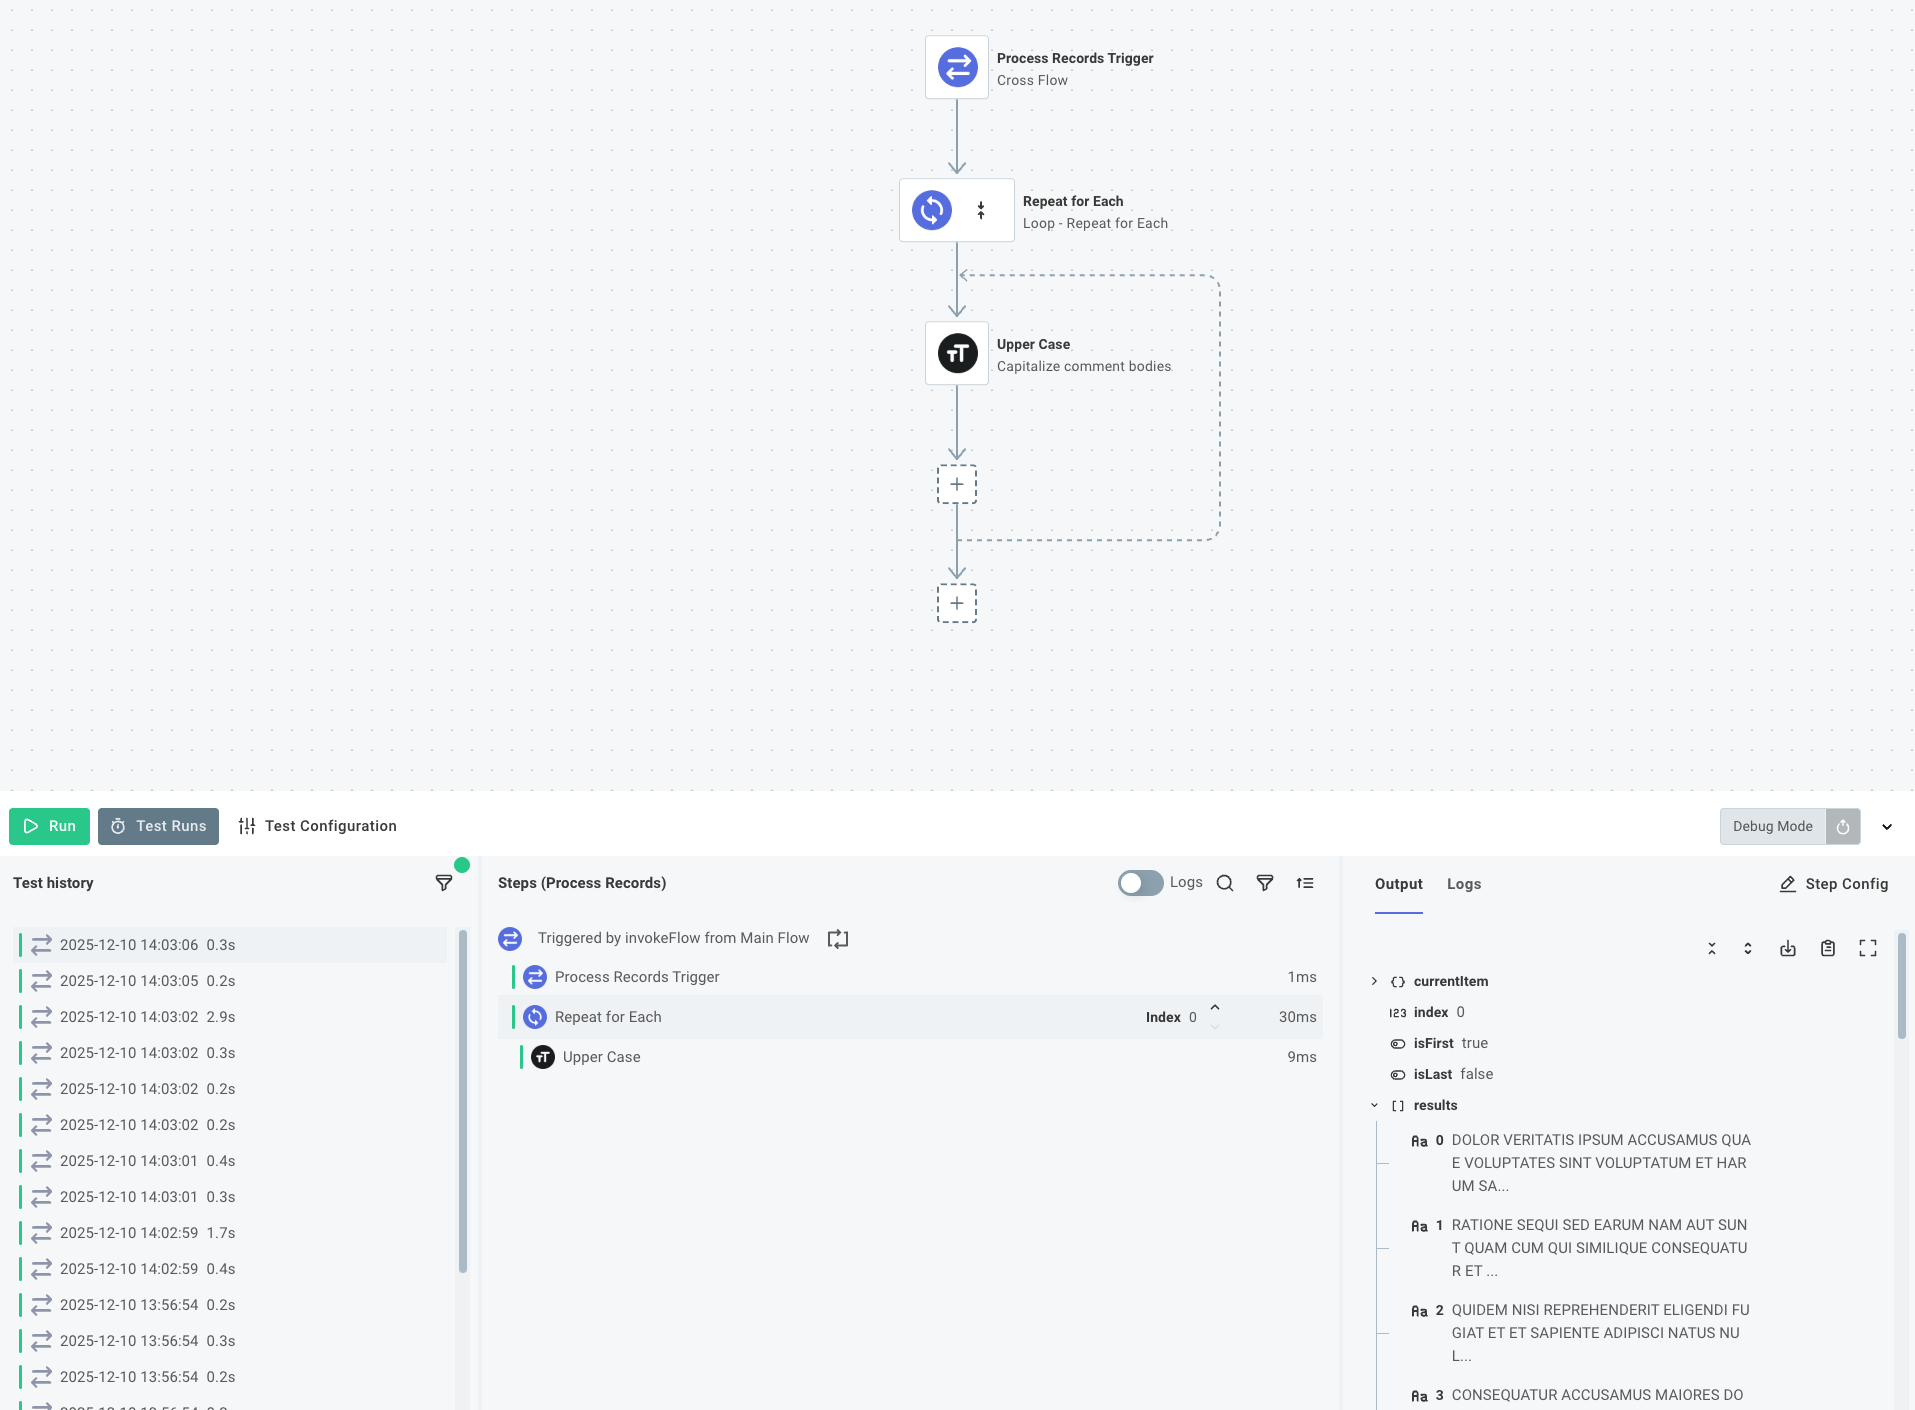Collapse the results list in Output
1915x1410 pixels.
pos(1376,1105)
